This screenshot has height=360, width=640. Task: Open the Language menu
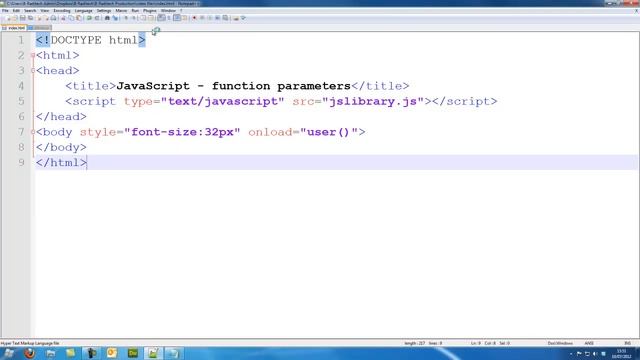coord(84,11)
